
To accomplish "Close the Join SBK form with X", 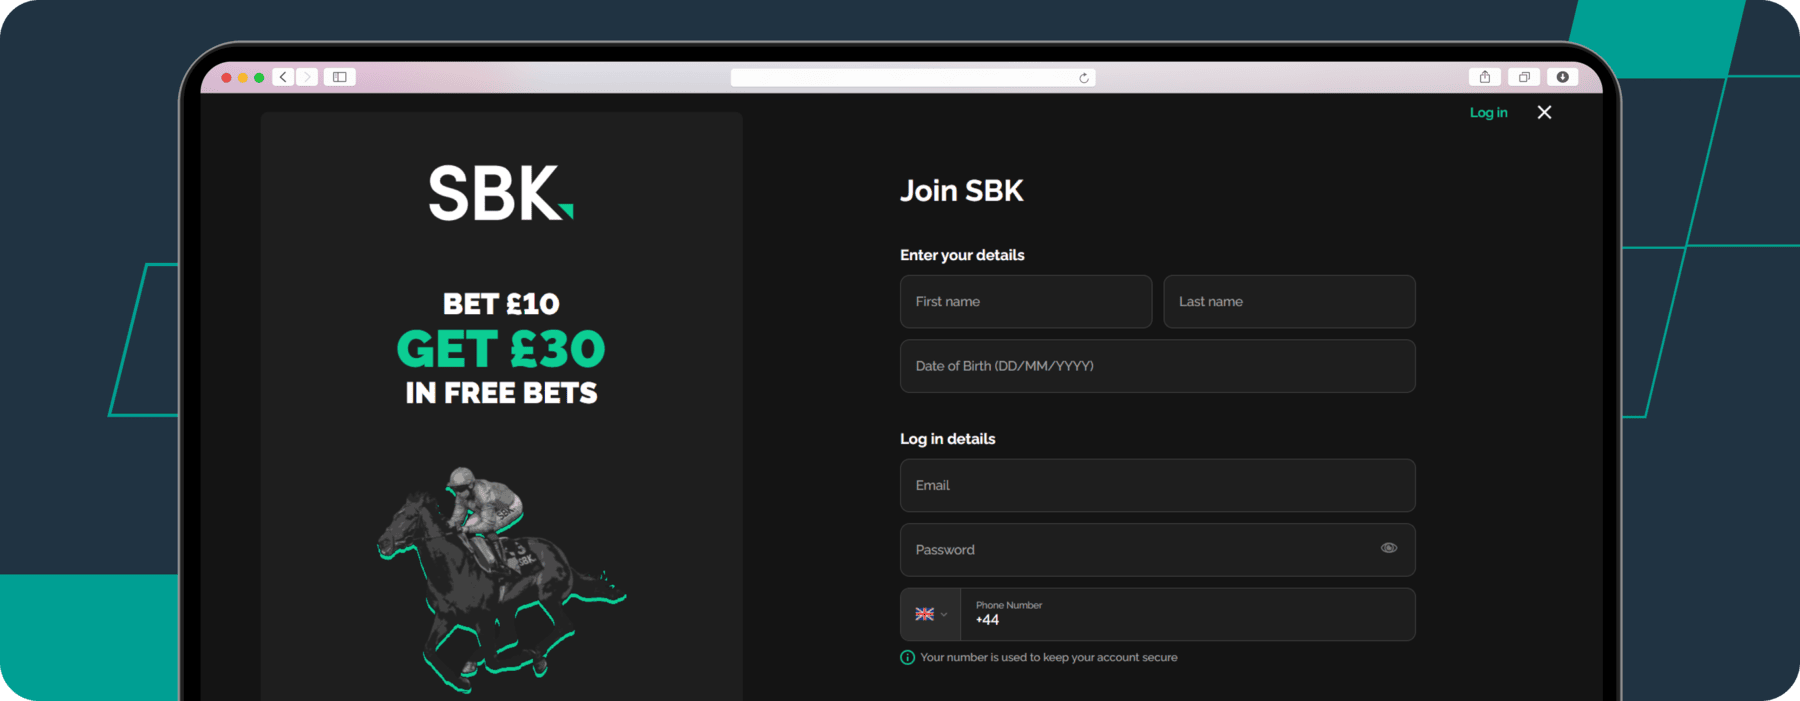I will pos(1544,112).
